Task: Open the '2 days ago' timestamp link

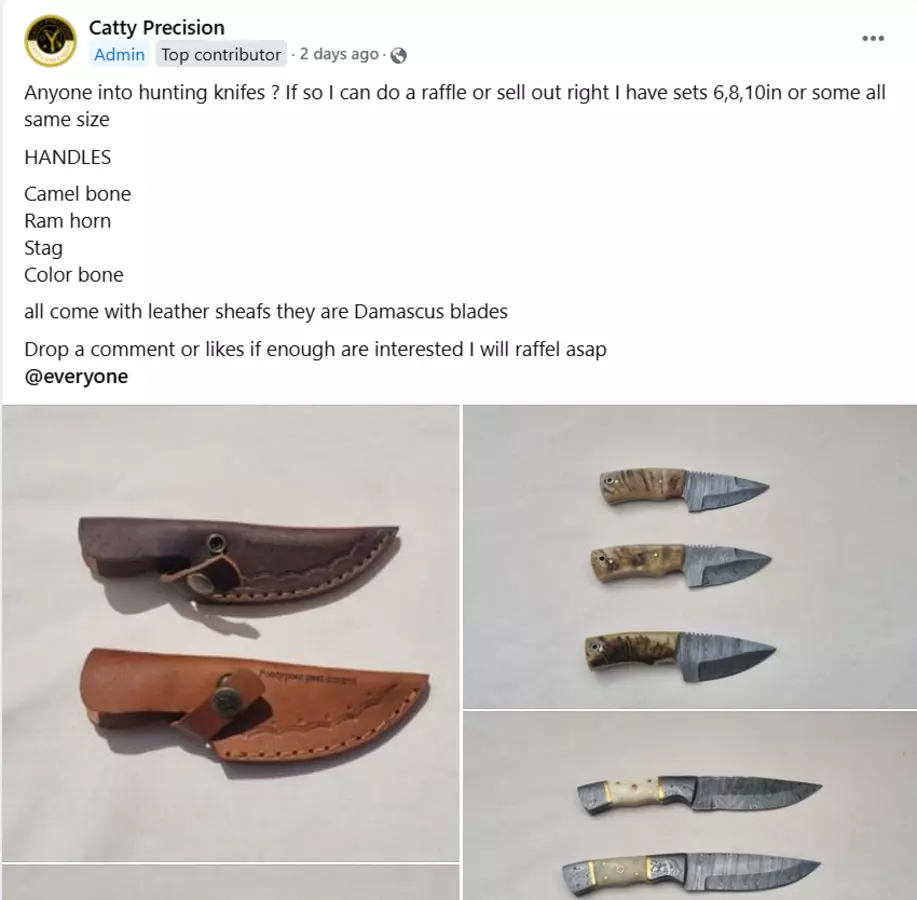Action: [x=339, y=54]
